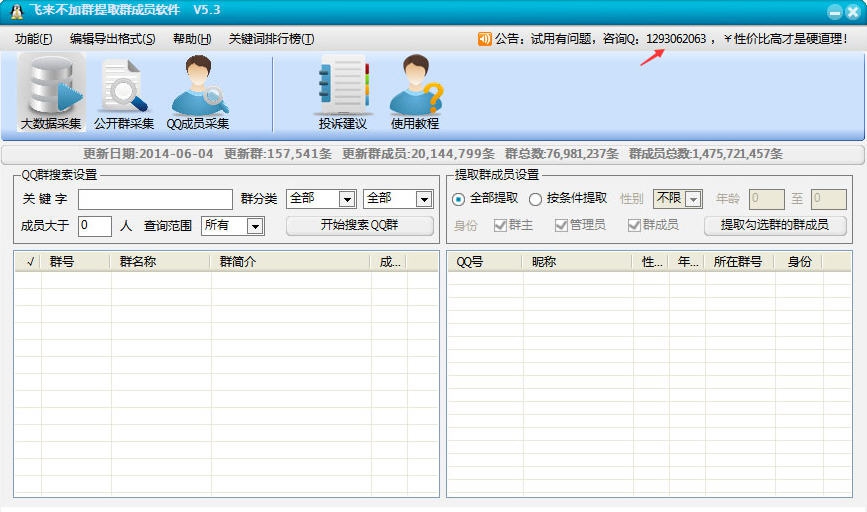Expand the first 群分类 category dropdown
This screenshot has width=867, height=512.
coord(346,199)
